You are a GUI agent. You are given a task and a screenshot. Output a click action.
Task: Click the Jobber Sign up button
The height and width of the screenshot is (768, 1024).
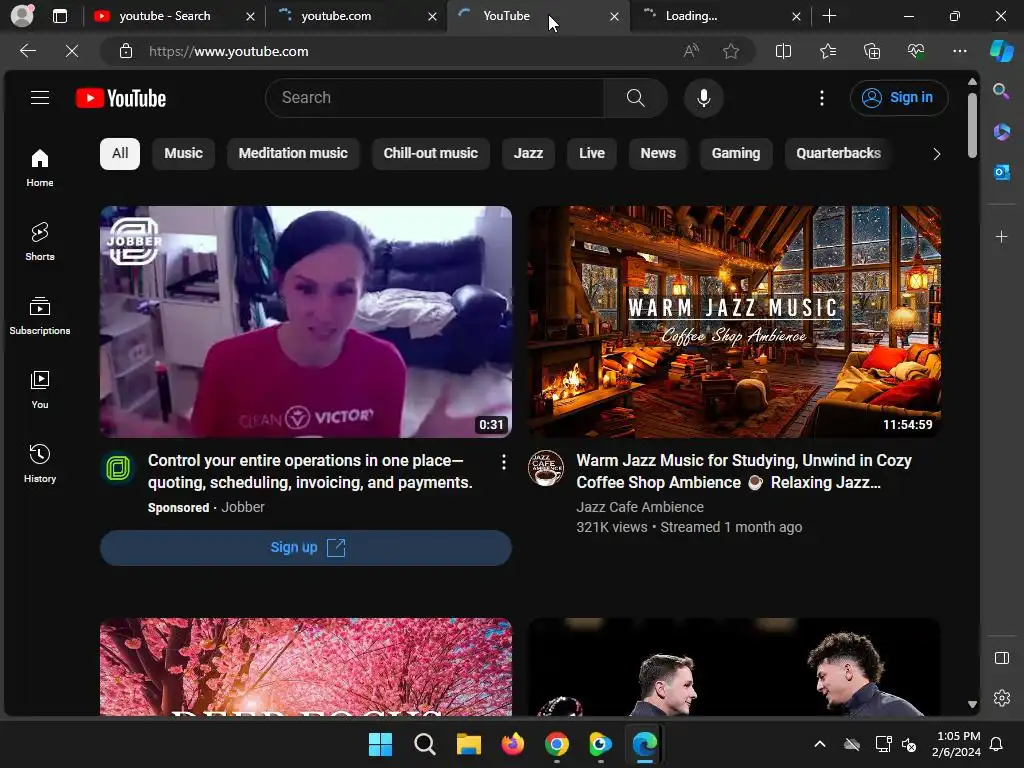pos(306,548)
